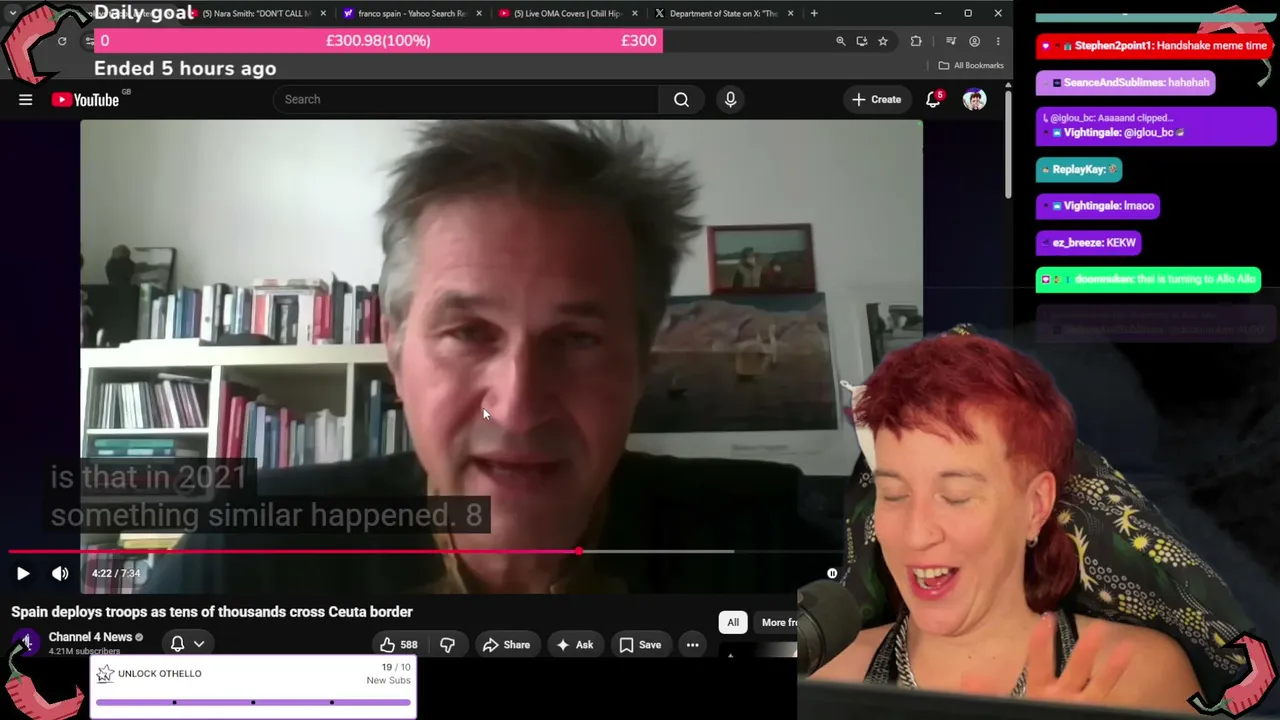Open the browser zoom magnifier icon
Image resolution: width=1280 pixels, height=720 pixels.
[x=840, y=41]
